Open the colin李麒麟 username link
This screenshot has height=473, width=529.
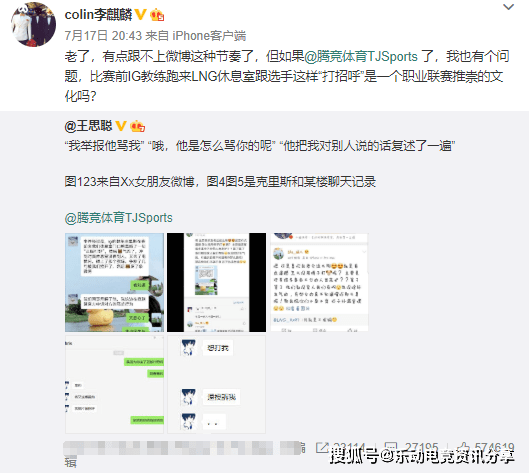tap(98, 15)
